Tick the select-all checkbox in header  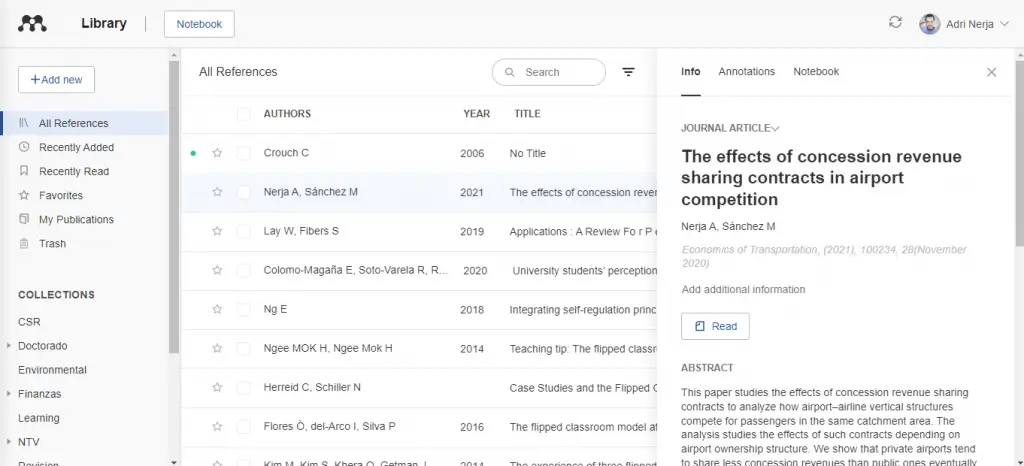[x=244, y=114]
